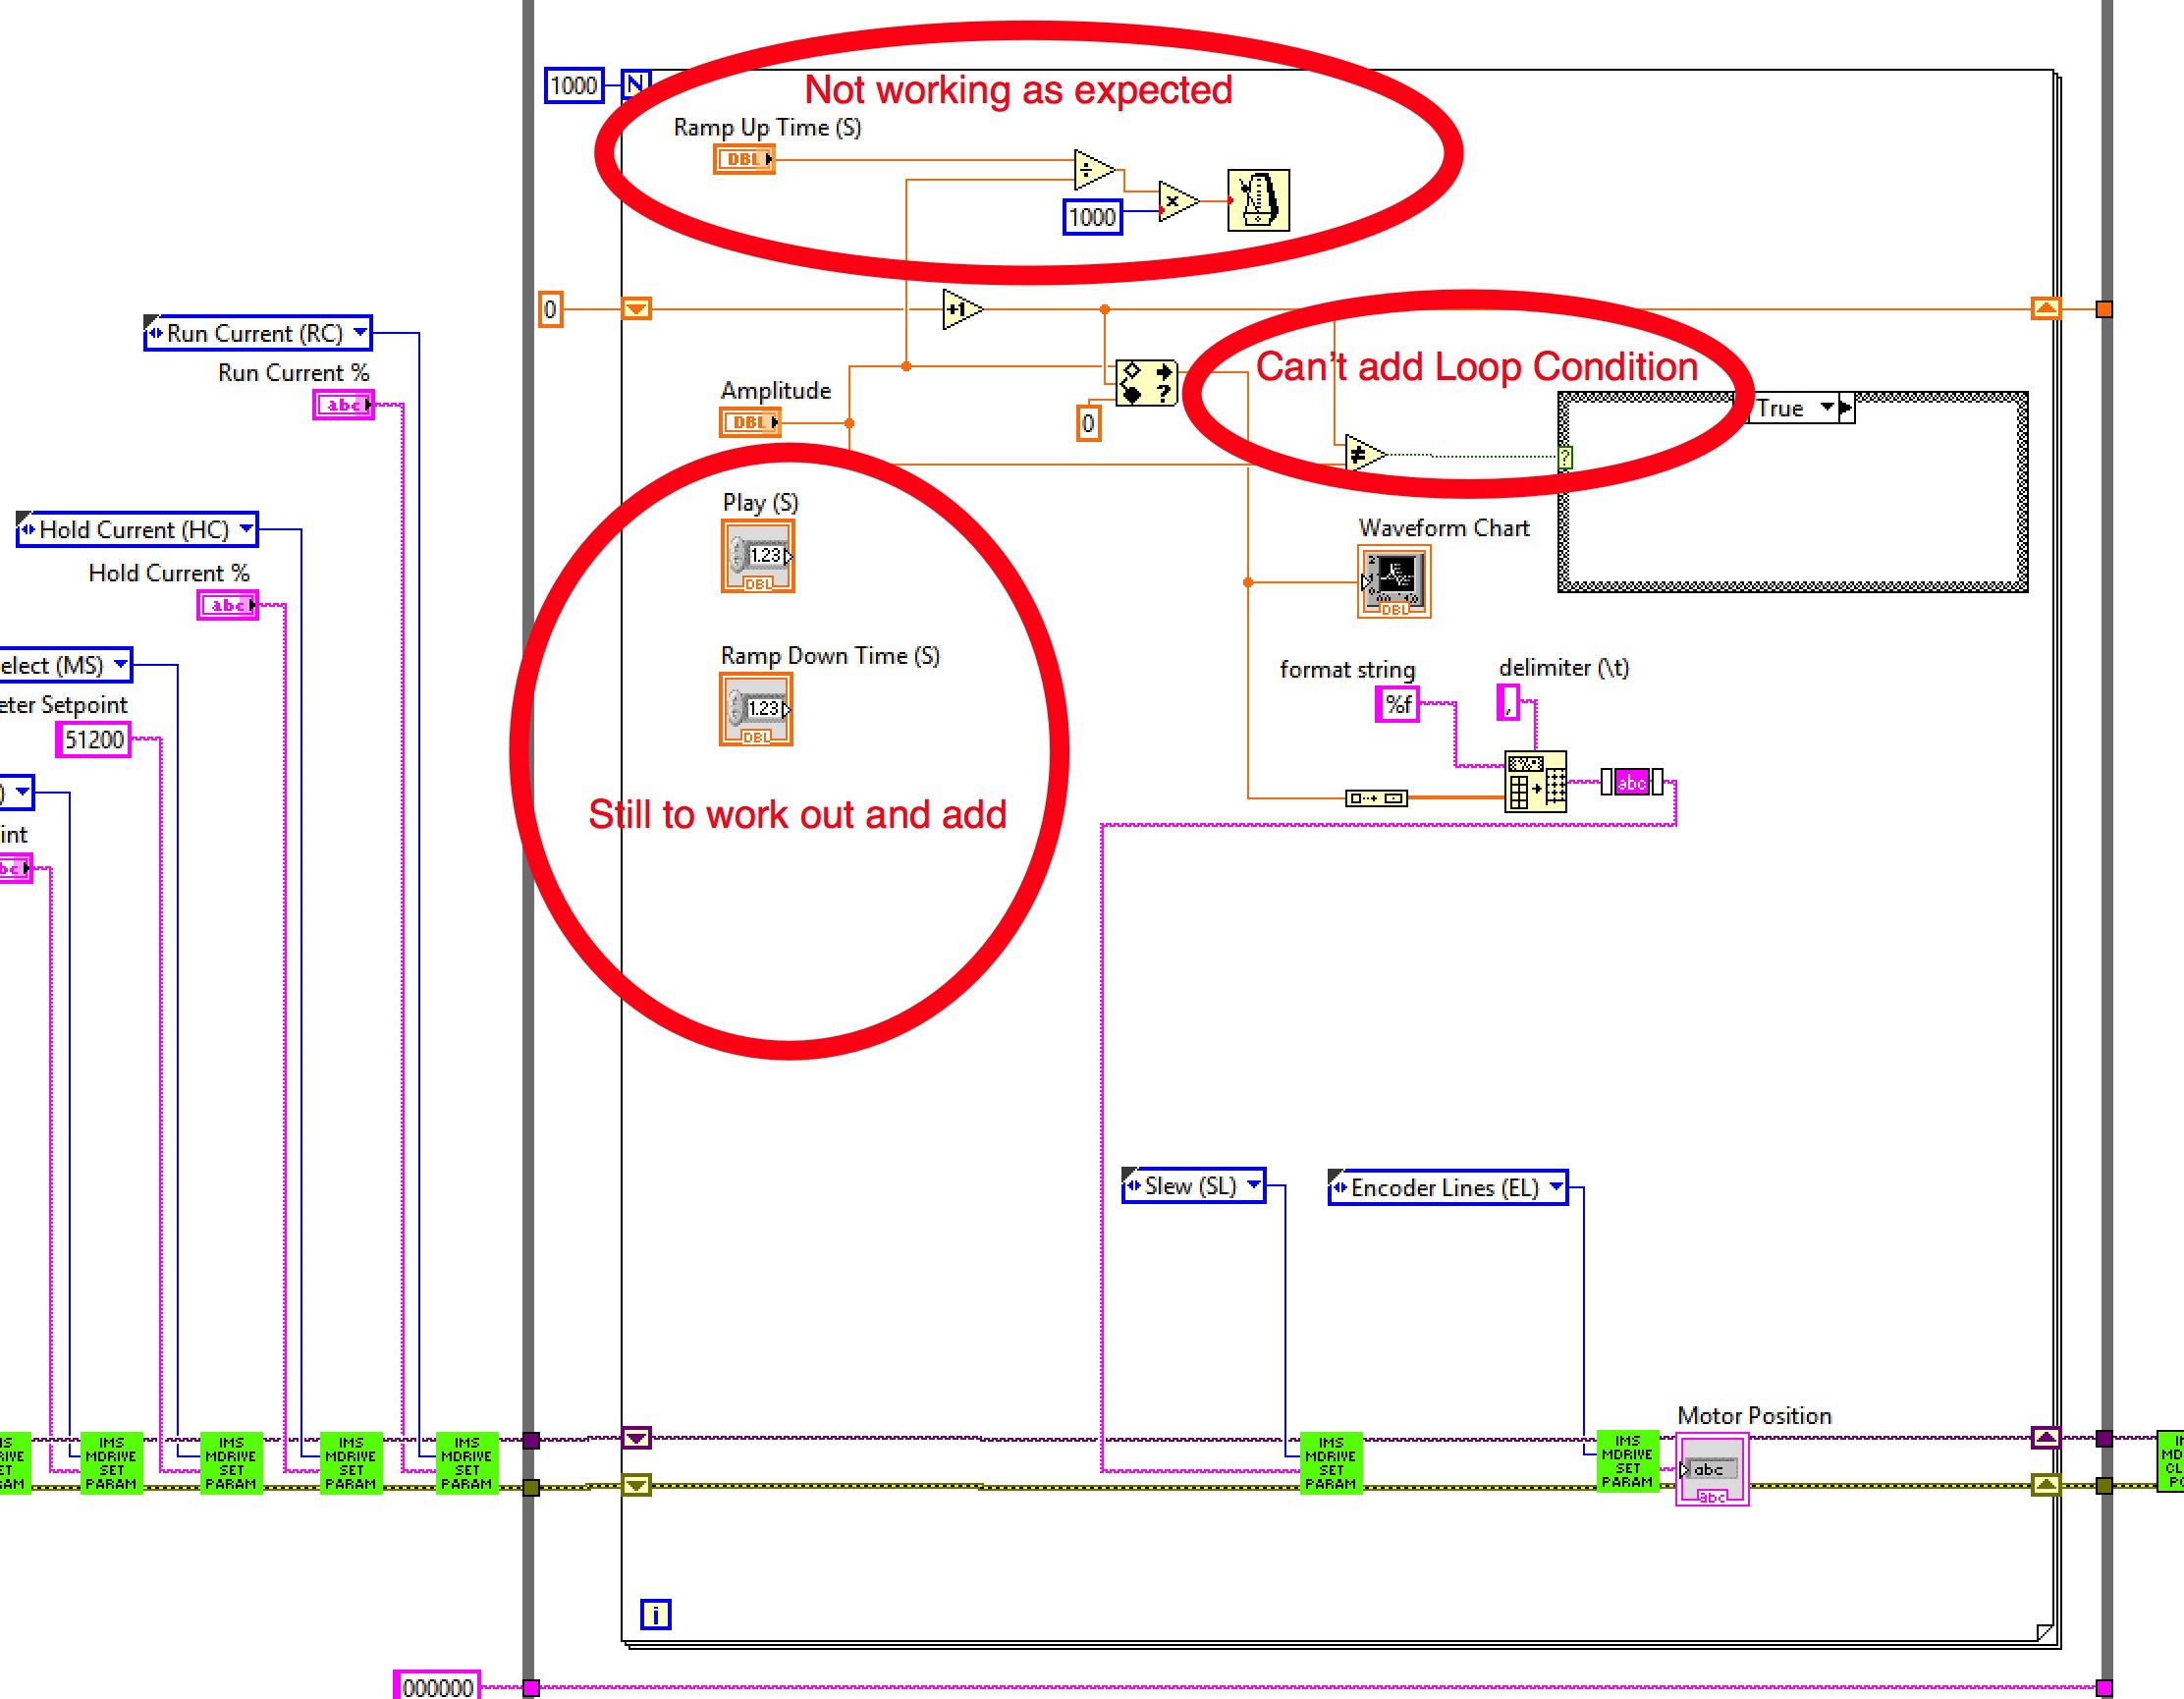Screen dimensions: 2184x1699
Task: Select the Waveform Chart terminal
Action: pos(1393,582)
